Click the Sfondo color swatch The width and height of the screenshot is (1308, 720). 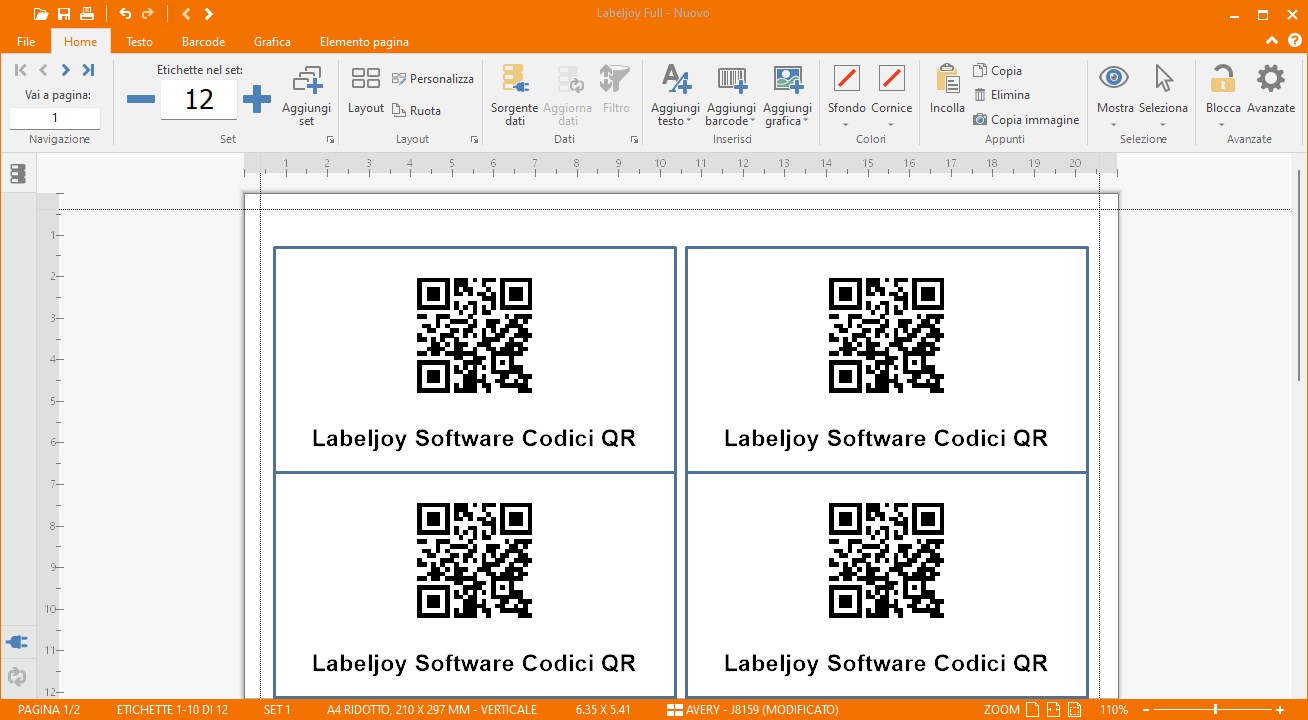click(847, 78)
